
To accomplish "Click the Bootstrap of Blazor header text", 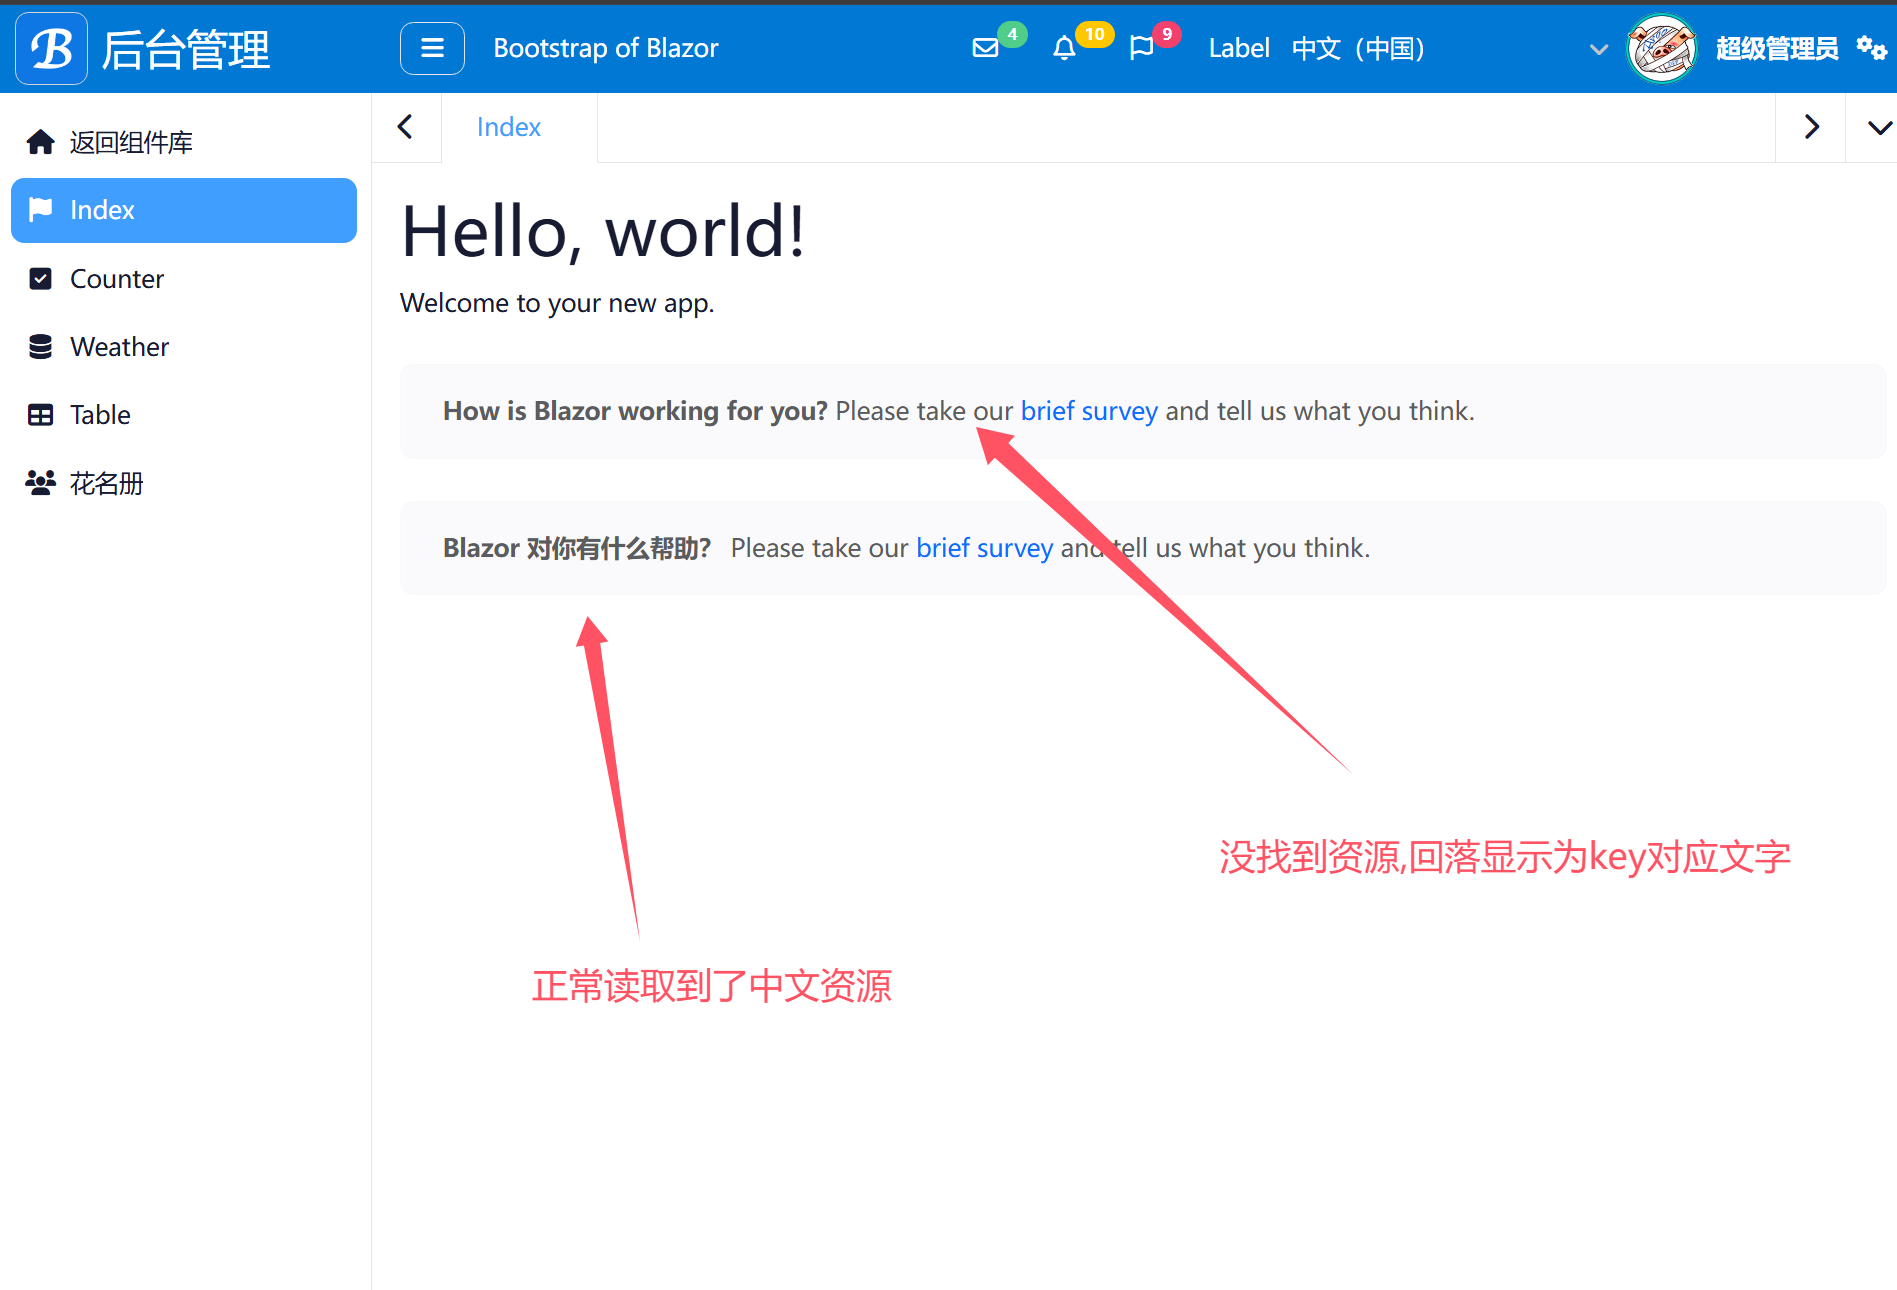I will point(606,48).
